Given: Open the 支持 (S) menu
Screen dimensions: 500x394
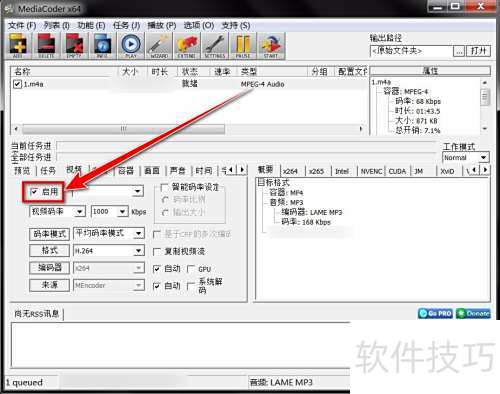Looking at the screenshot, I should (x=236, y=25).
